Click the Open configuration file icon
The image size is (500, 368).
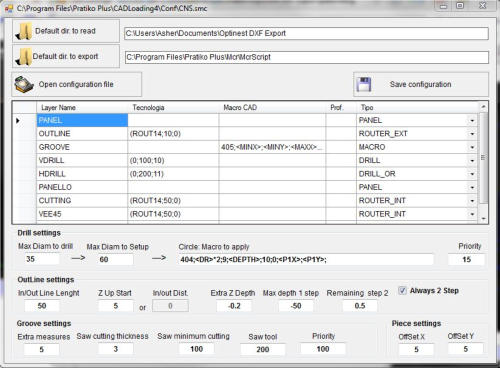[24, 85]
